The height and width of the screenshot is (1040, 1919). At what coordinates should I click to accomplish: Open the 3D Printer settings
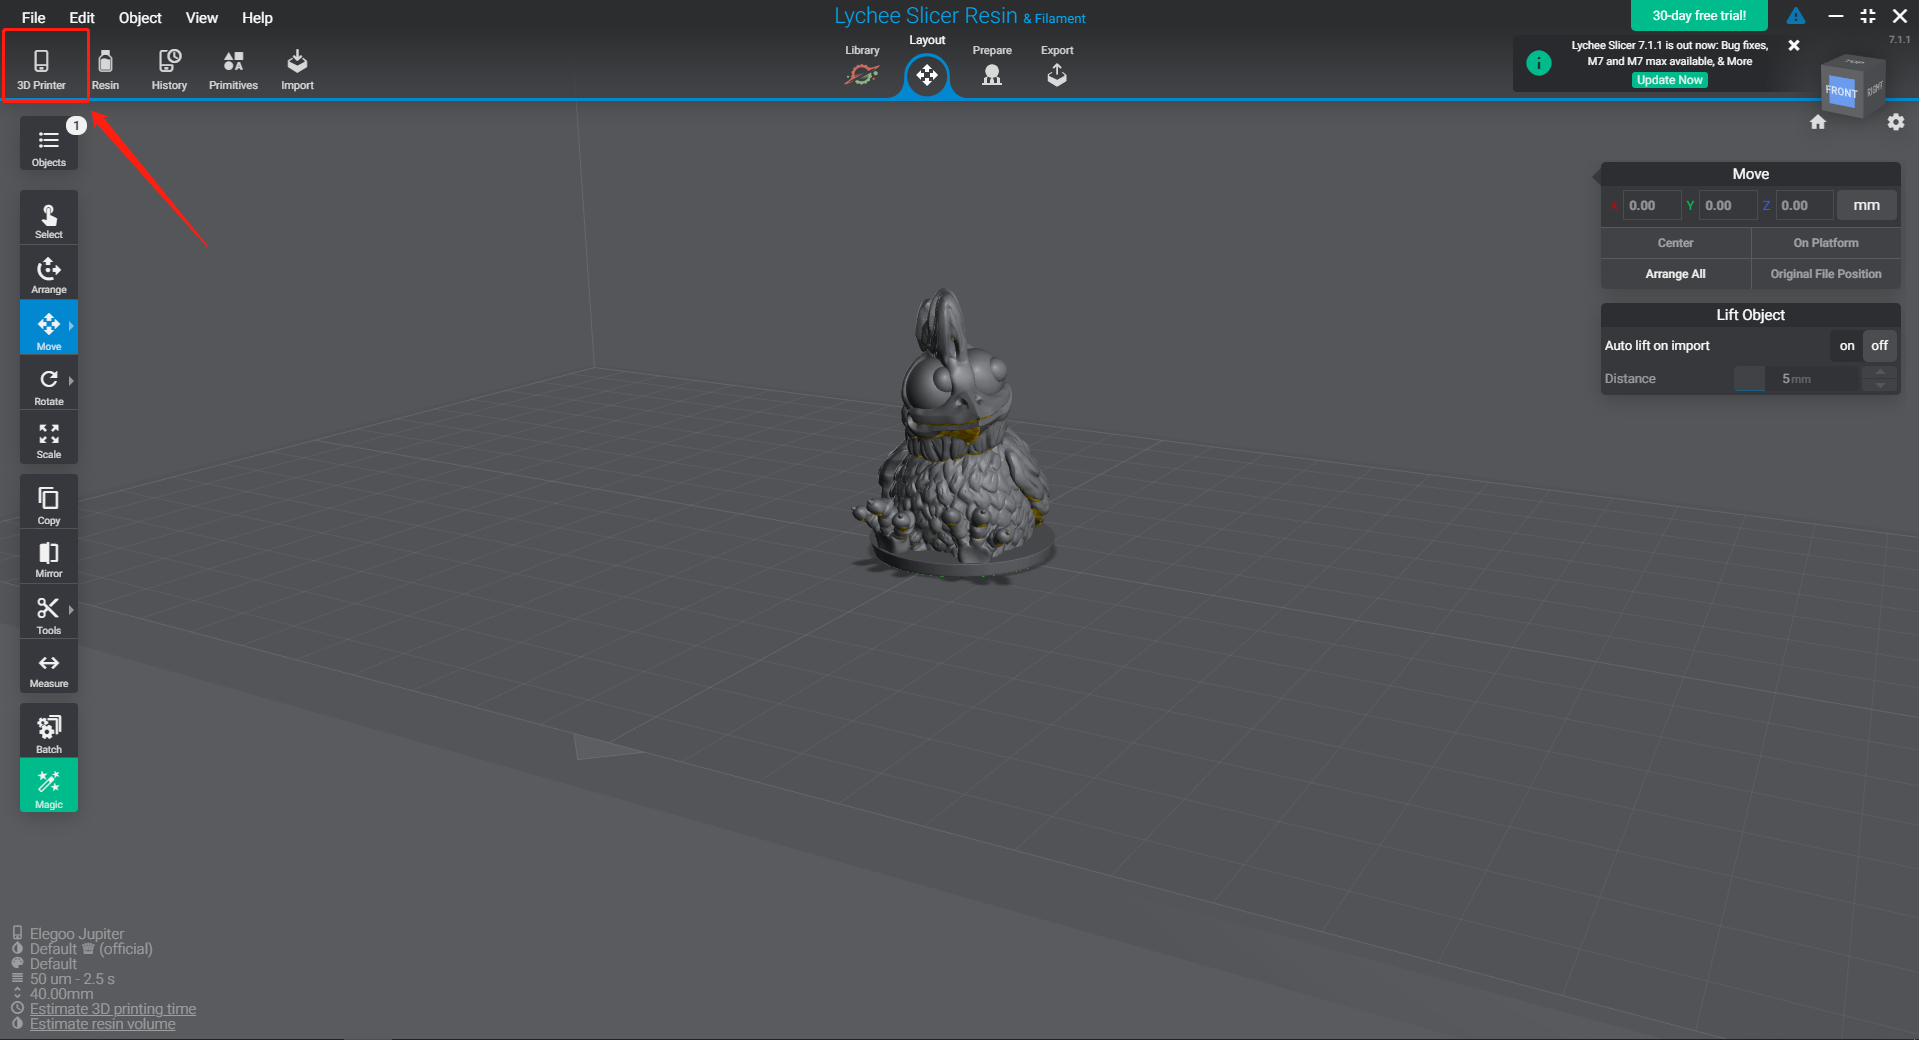pyautogui.click(x=41, y=68)
